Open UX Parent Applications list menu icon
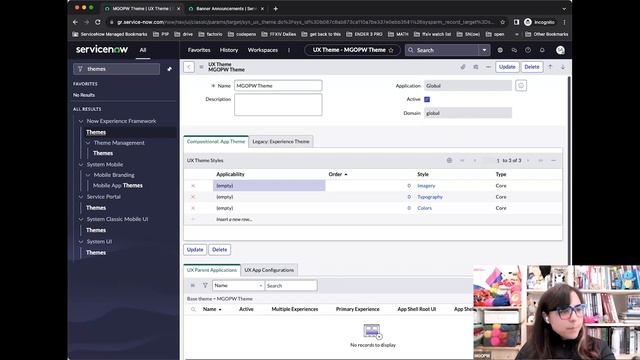640x360 pixels. coord(193,285)
